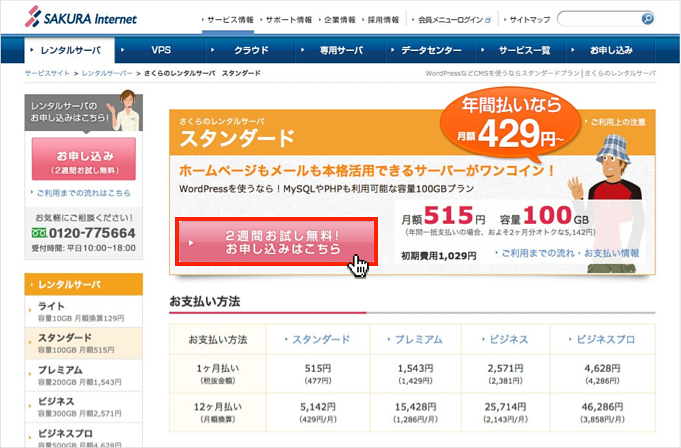Image resolution: width=681 pixels, height=448 pixels.
Task: Click the スタンダード banner title
Action: [237, 138]
